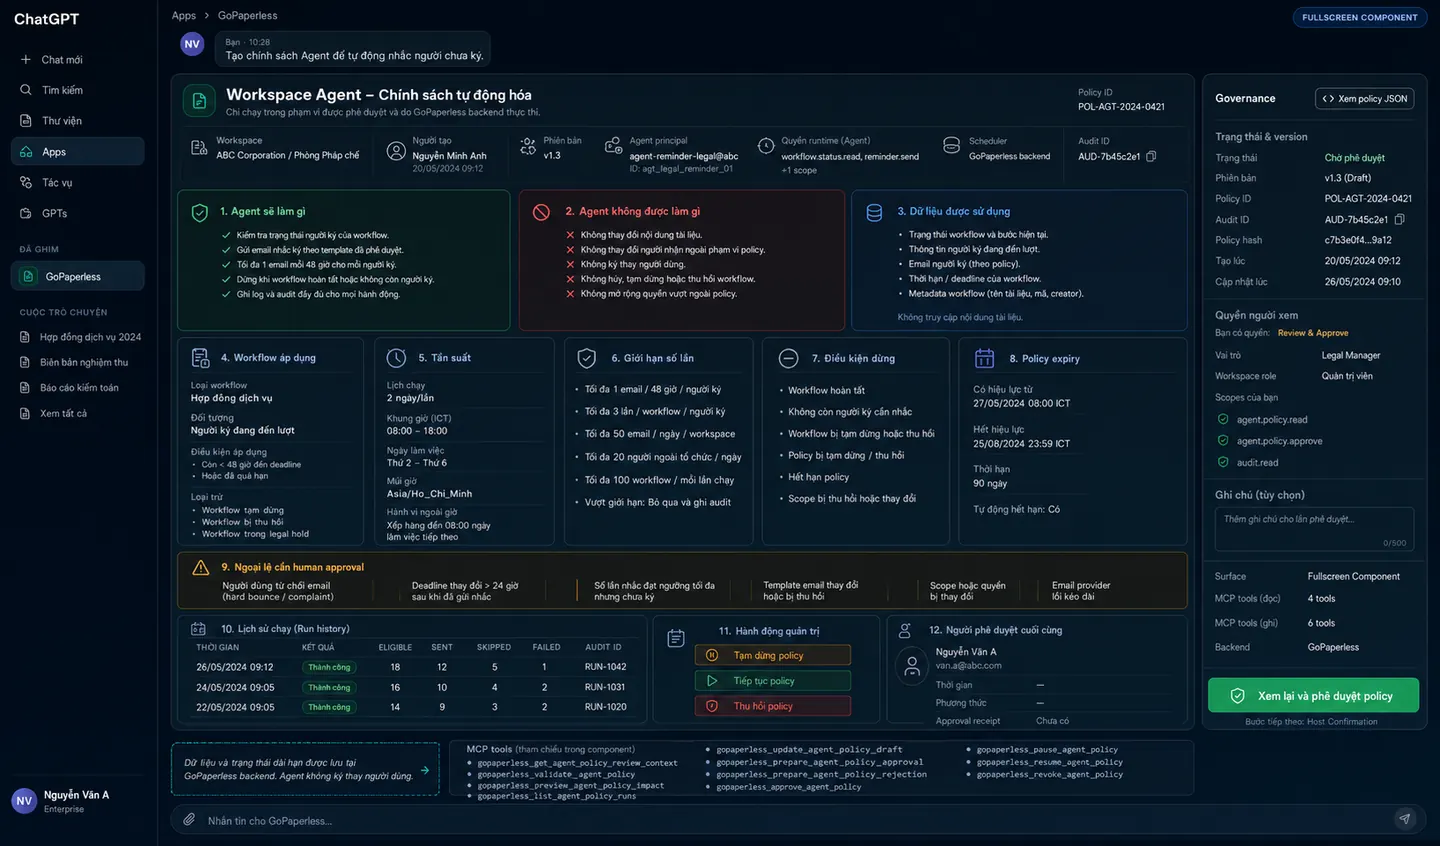Click GoPaperless breadcrumb
The width and height of the screenshot is (1440, 846).
pyautogui.click(x=248, y=15)
